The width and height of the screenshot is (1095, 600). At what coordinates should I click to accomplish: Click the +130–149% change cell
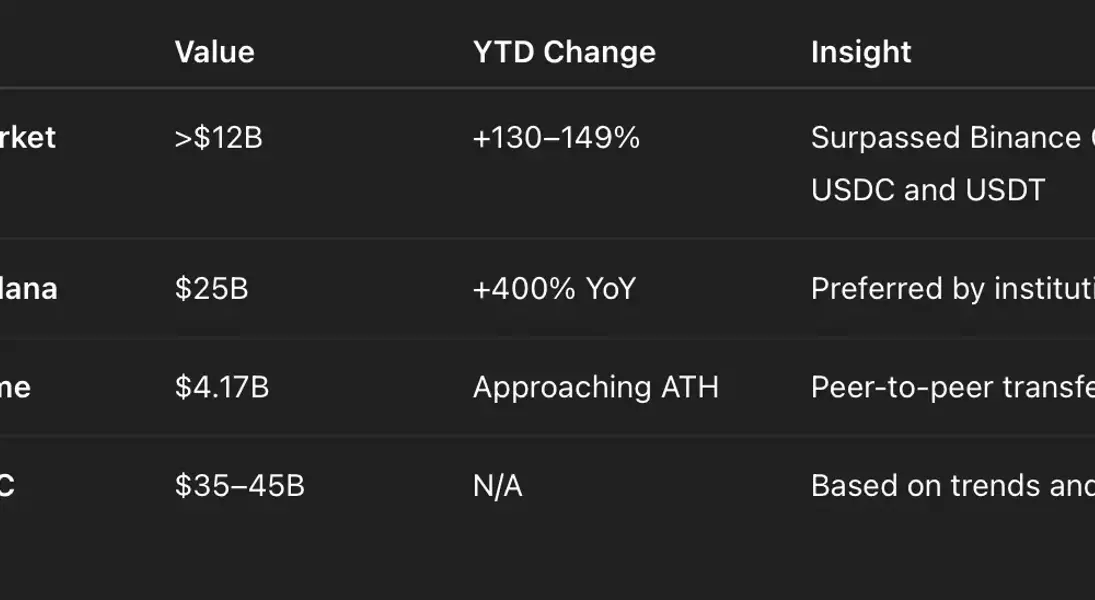coord(556,138)
